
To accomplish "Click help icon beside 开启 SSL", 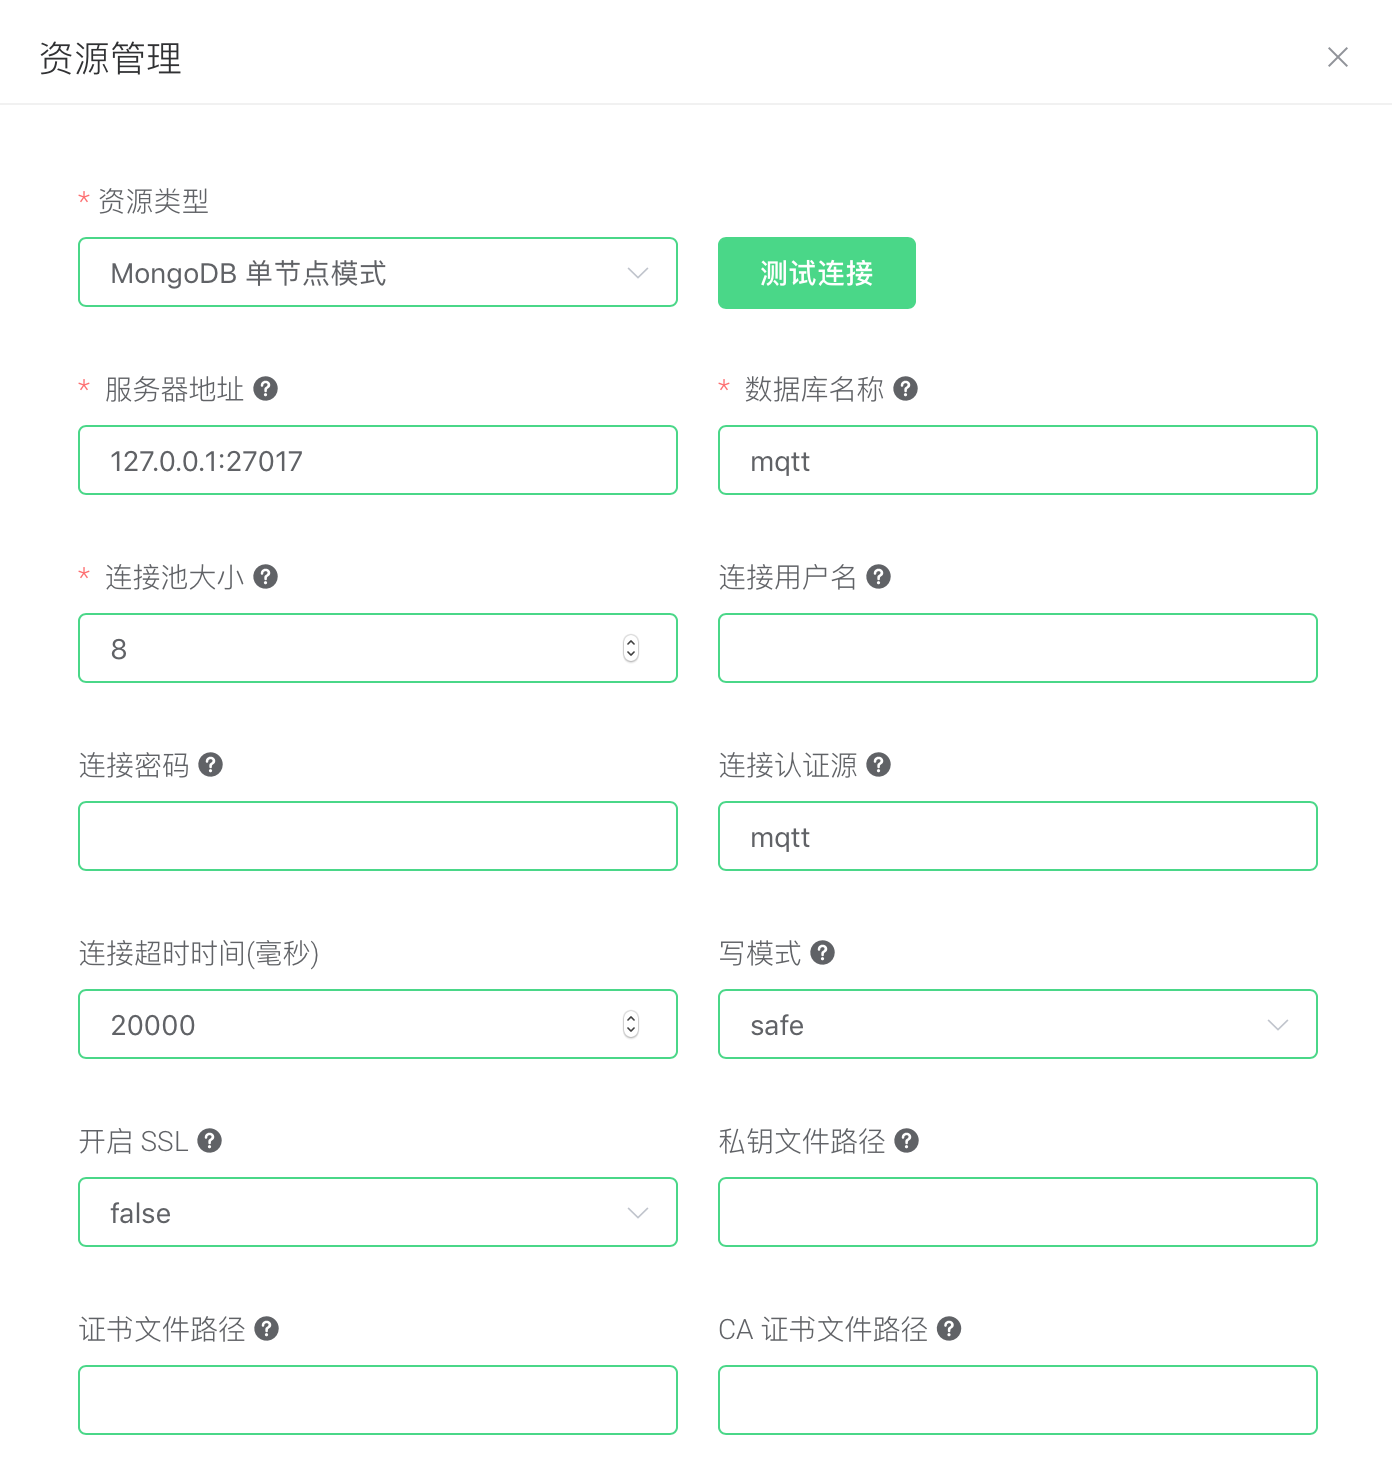I will pyautogui.click(x=209, y=1141).
